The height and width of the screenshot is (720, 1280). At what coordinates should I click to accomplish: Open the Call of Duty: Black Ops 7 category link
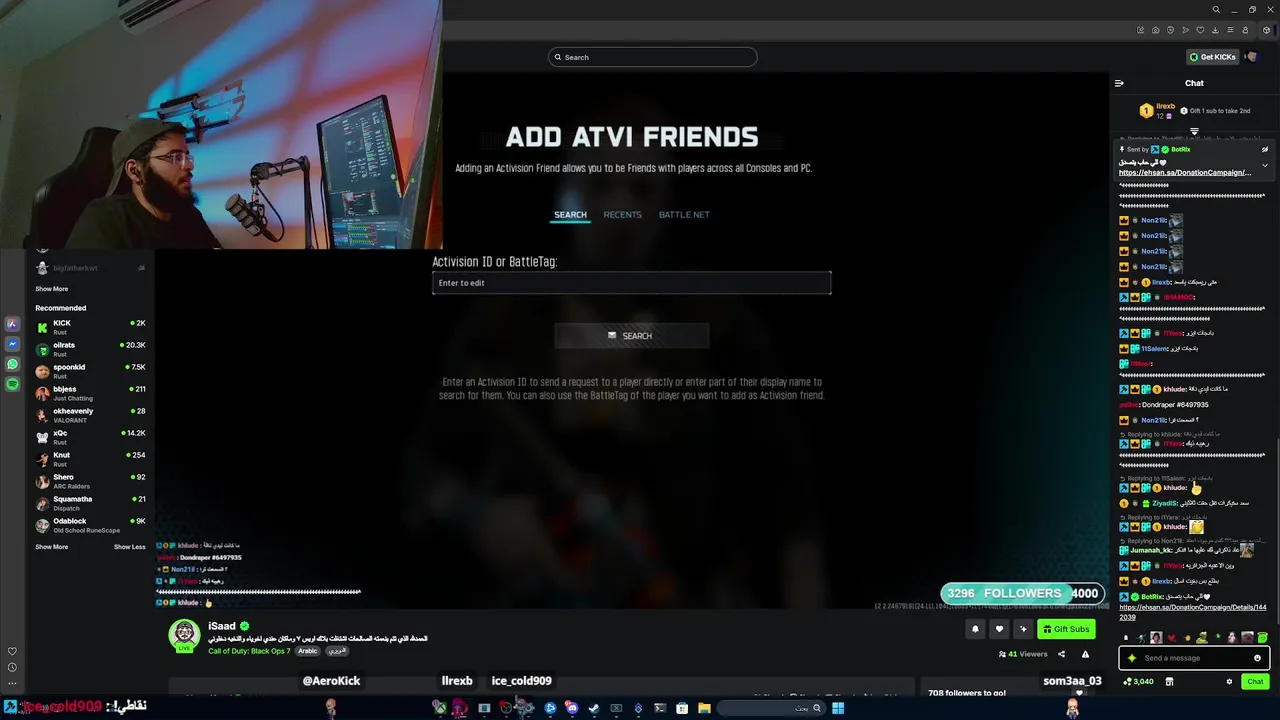pyautogui.click(x=249, y=651)
